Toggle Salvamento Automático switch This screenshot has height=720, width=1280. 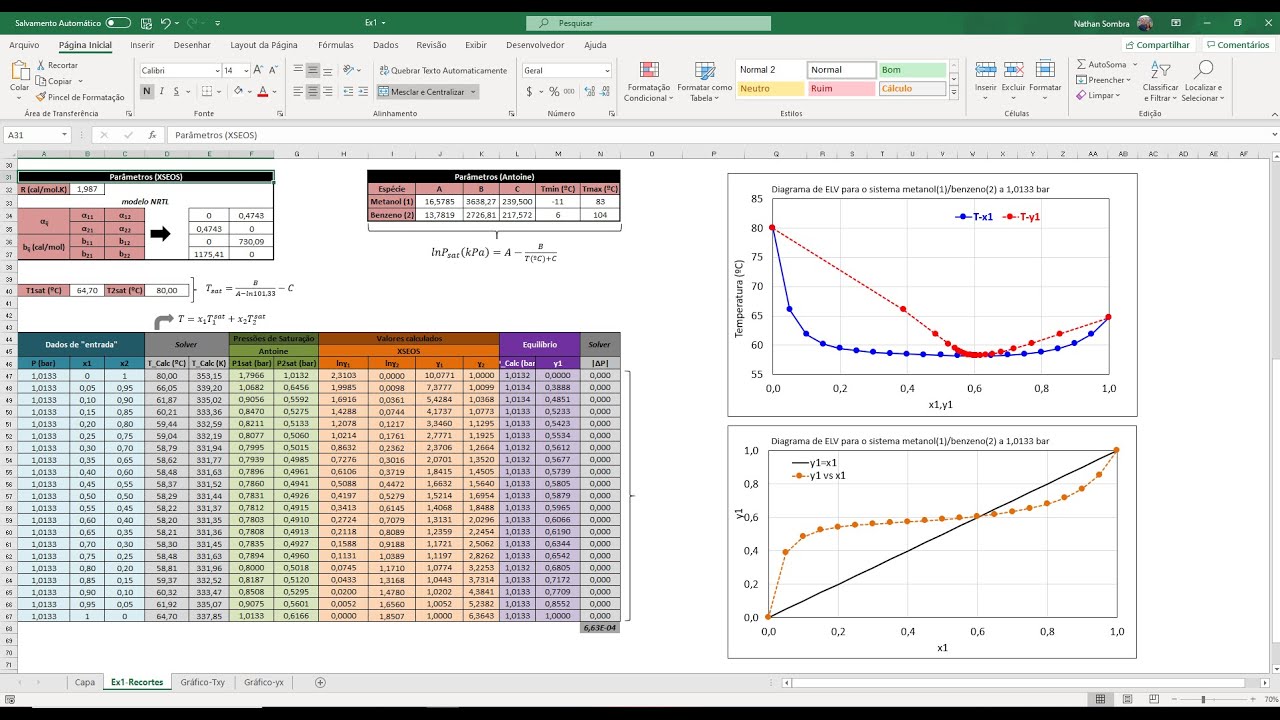point(118,22)
